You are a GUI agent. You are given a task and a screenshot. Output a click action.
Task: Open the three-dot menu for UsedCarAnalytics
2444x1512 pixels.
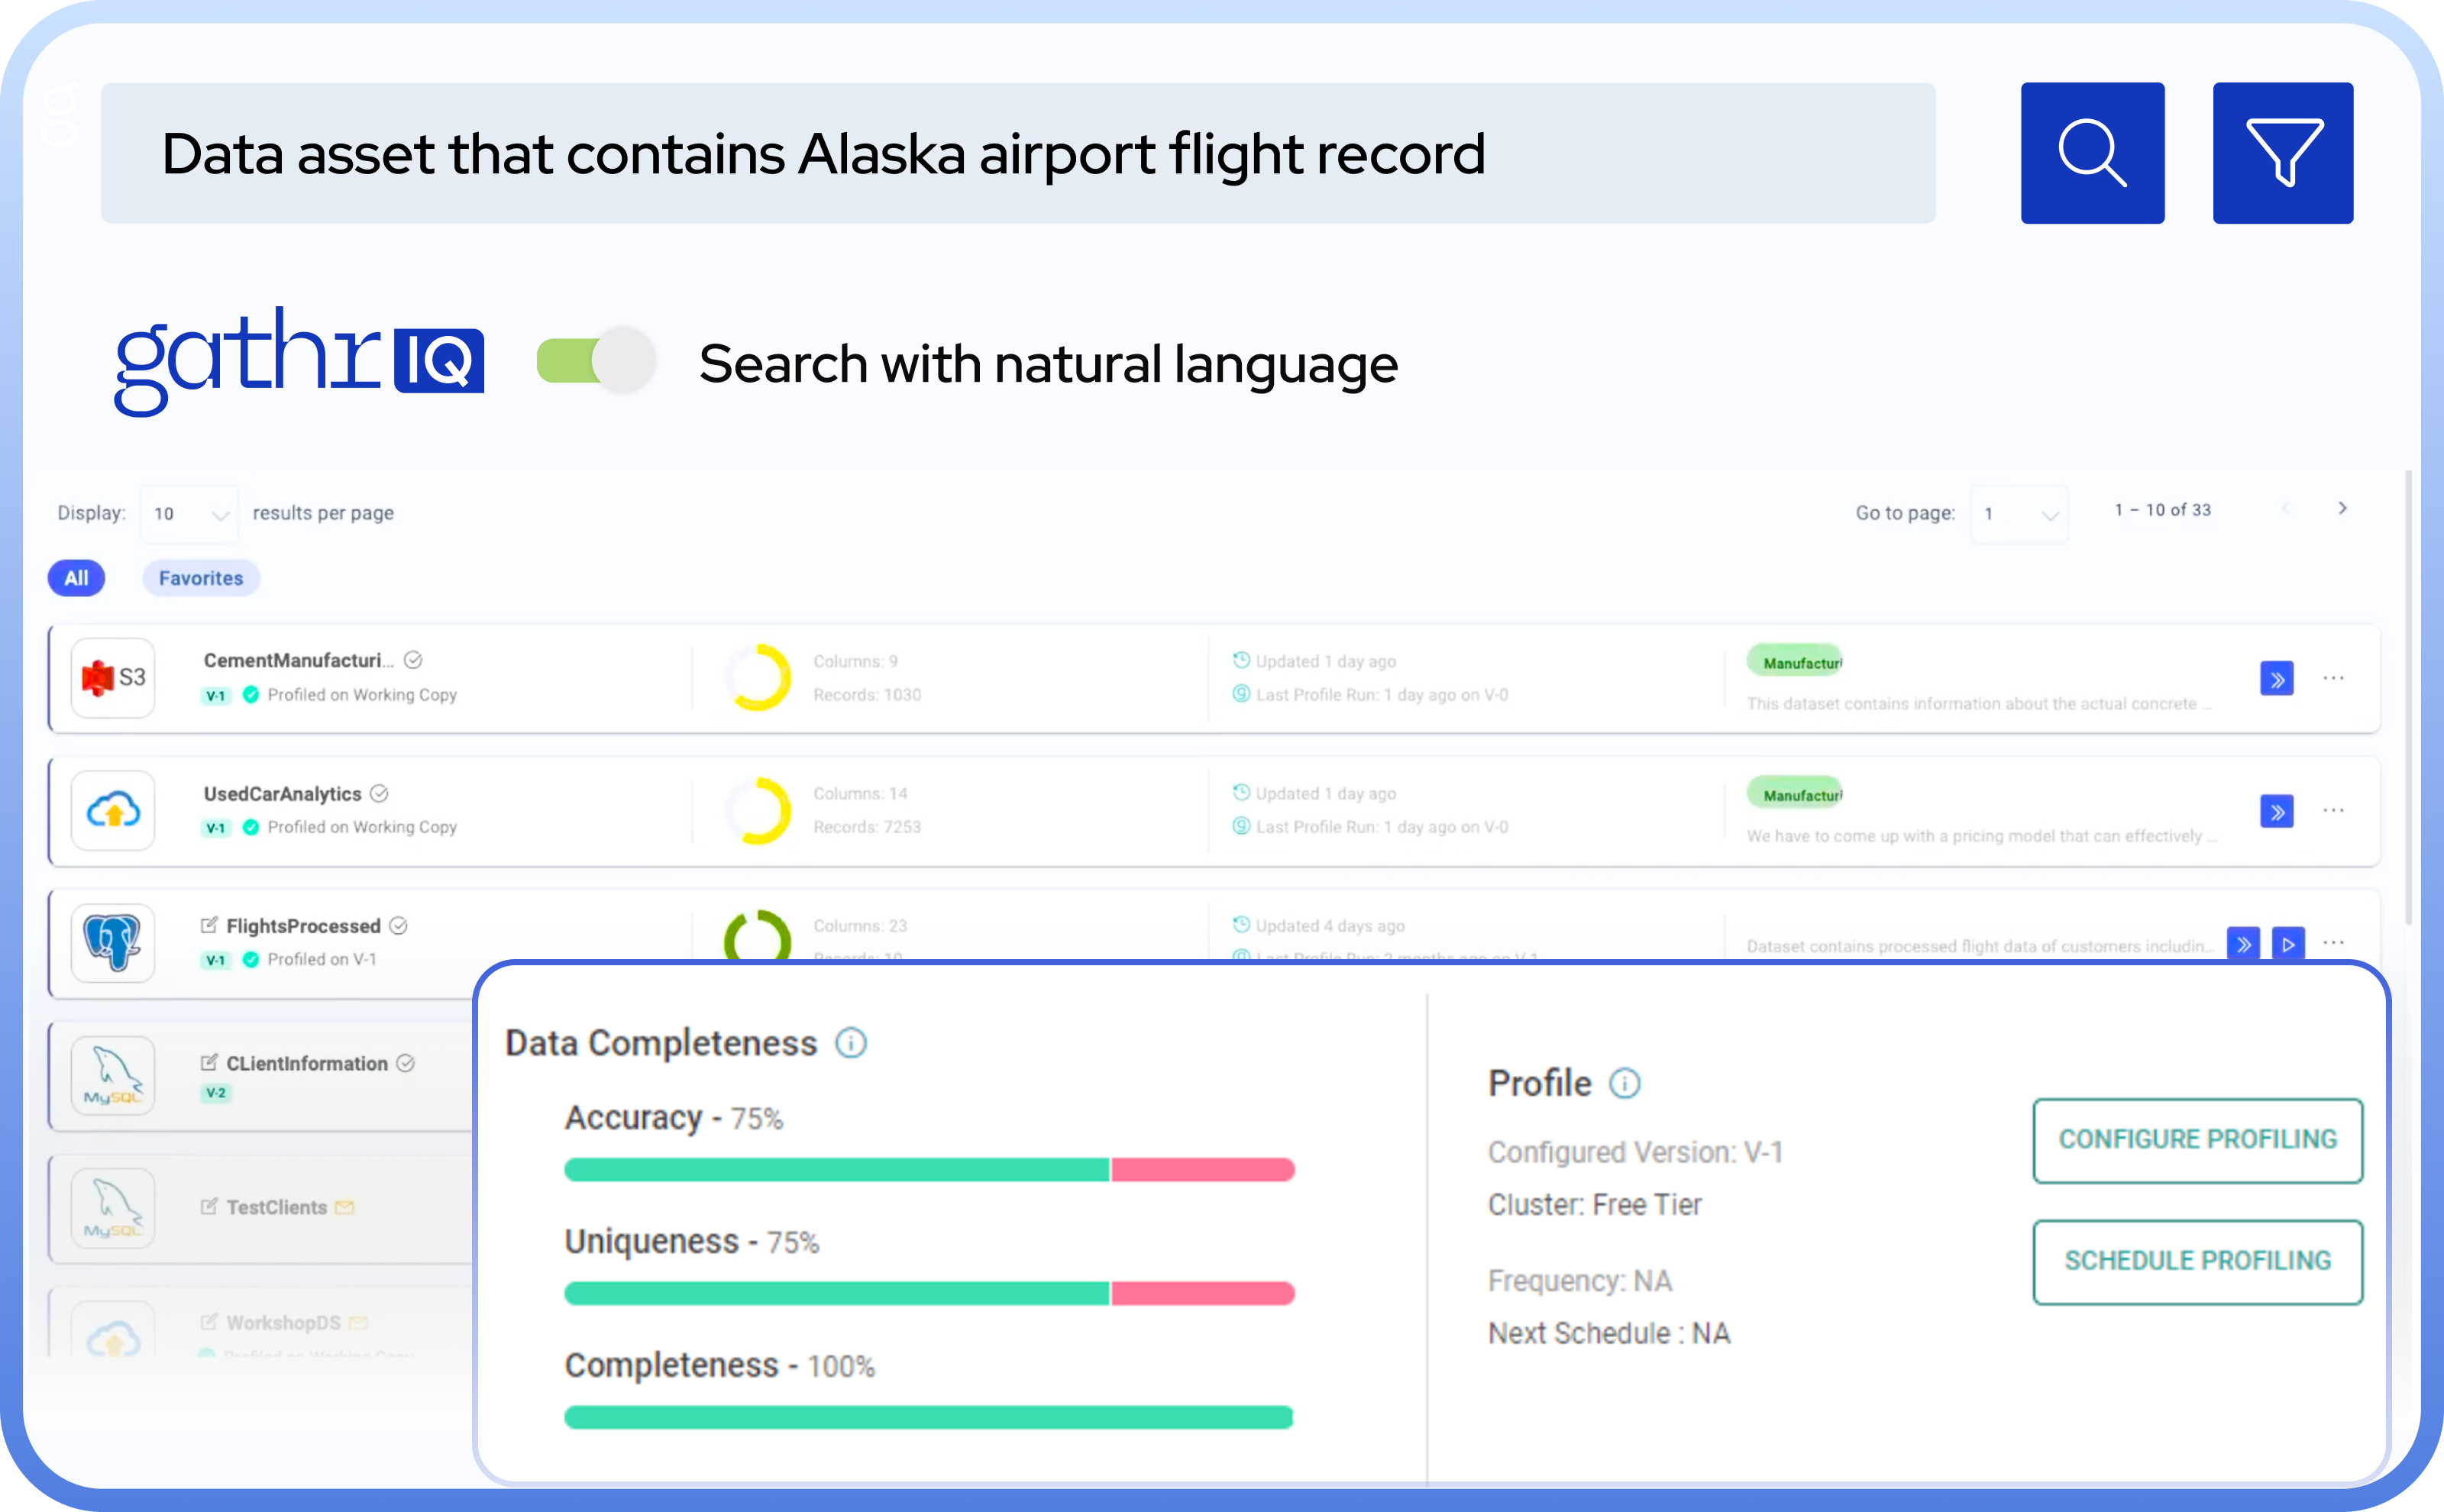click(2333, 810)
